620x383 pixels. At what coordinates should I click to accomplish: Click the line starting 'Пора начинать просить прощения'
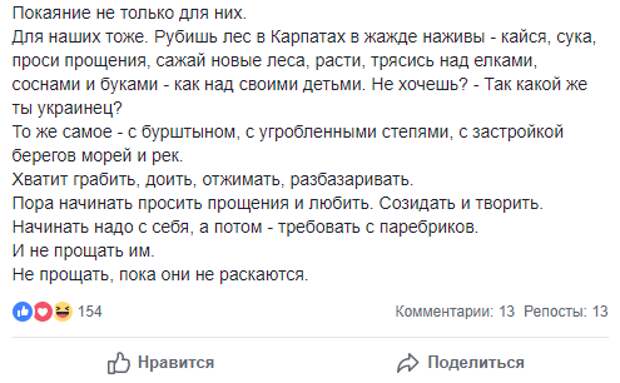pos(278,203)
